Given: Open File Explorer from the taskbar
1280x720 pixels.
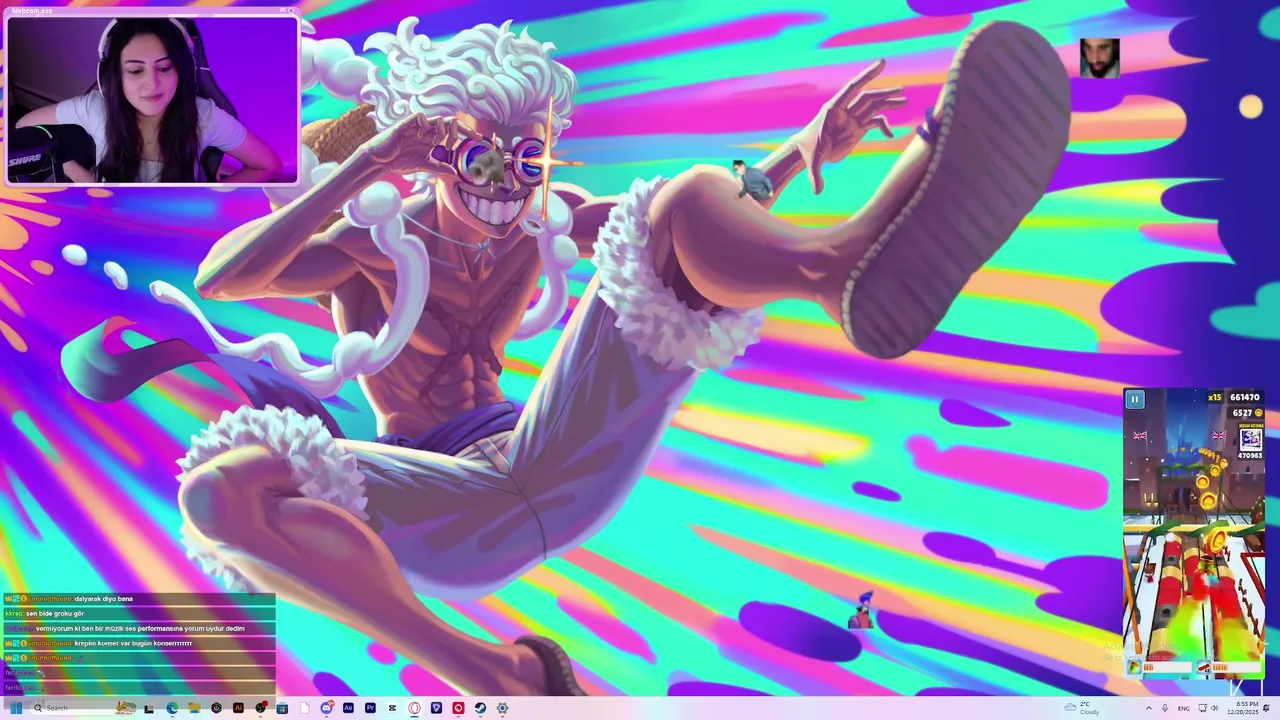Looking at the screenshot, I should (x=194, y=708).
